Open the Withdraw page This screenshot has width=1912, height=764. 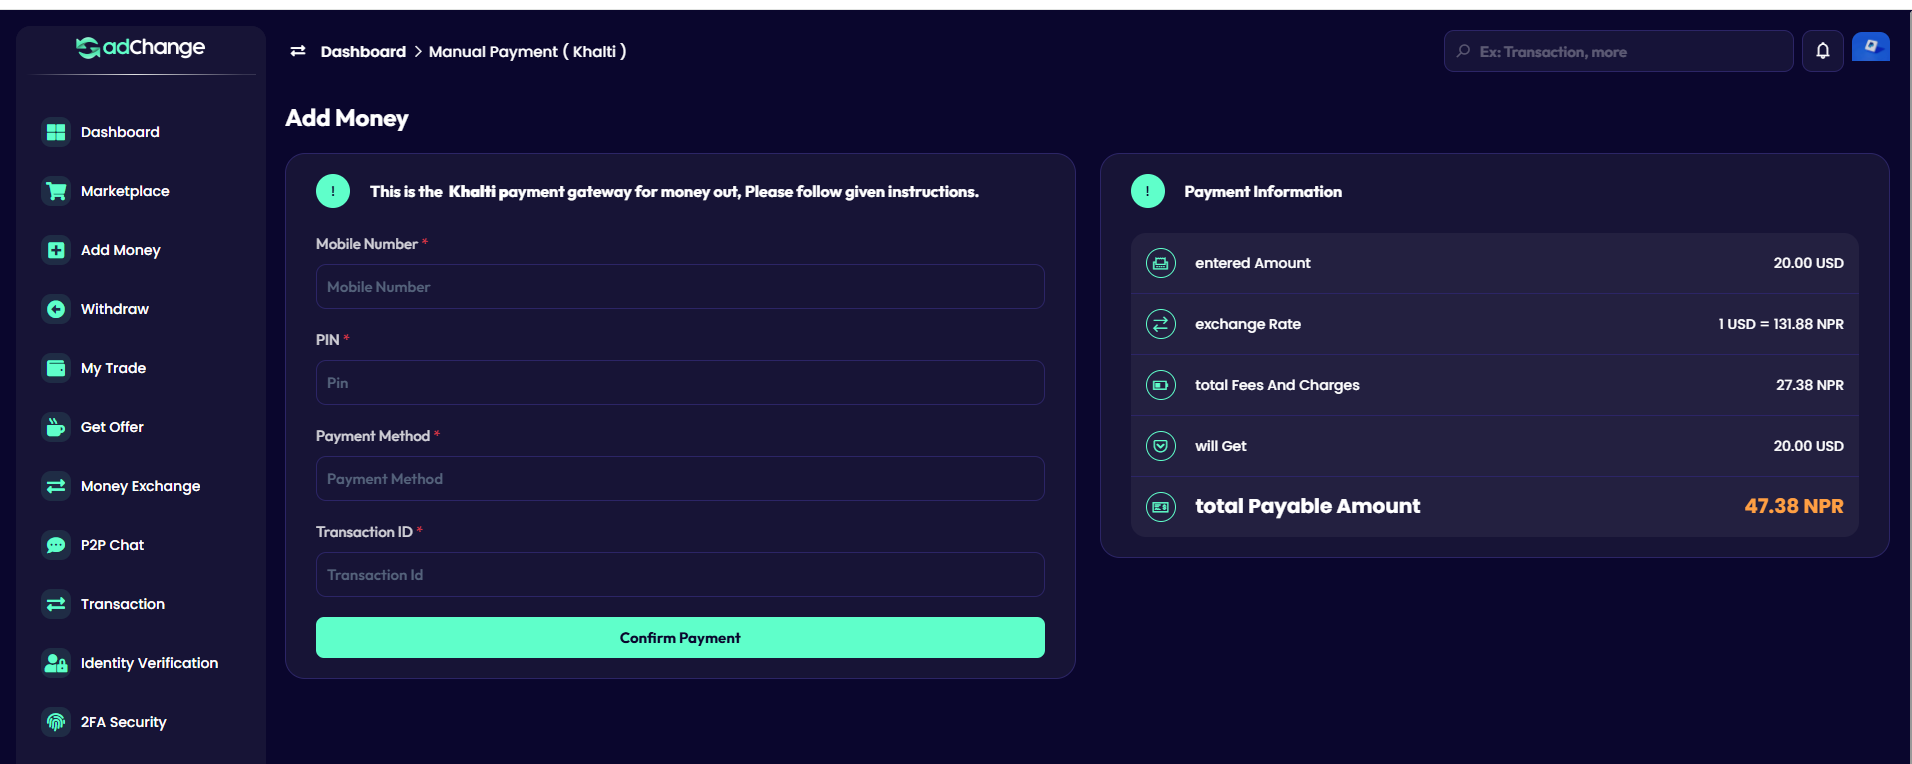(x=115, y=309)
